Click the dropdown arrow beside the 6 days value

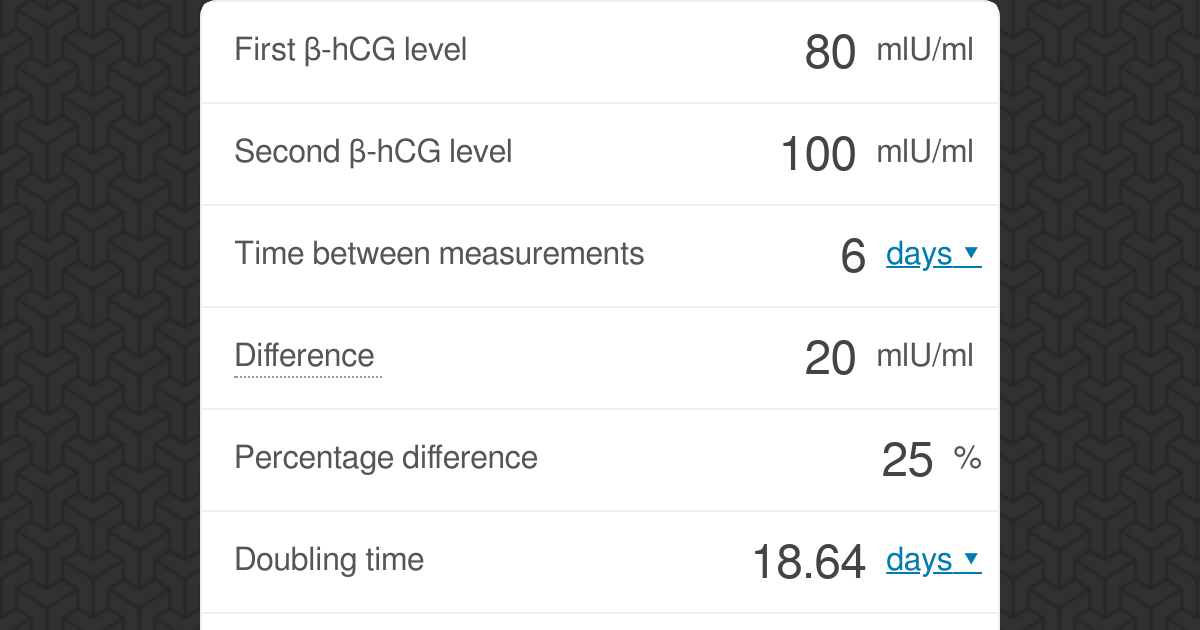click(x=972, y=255)
